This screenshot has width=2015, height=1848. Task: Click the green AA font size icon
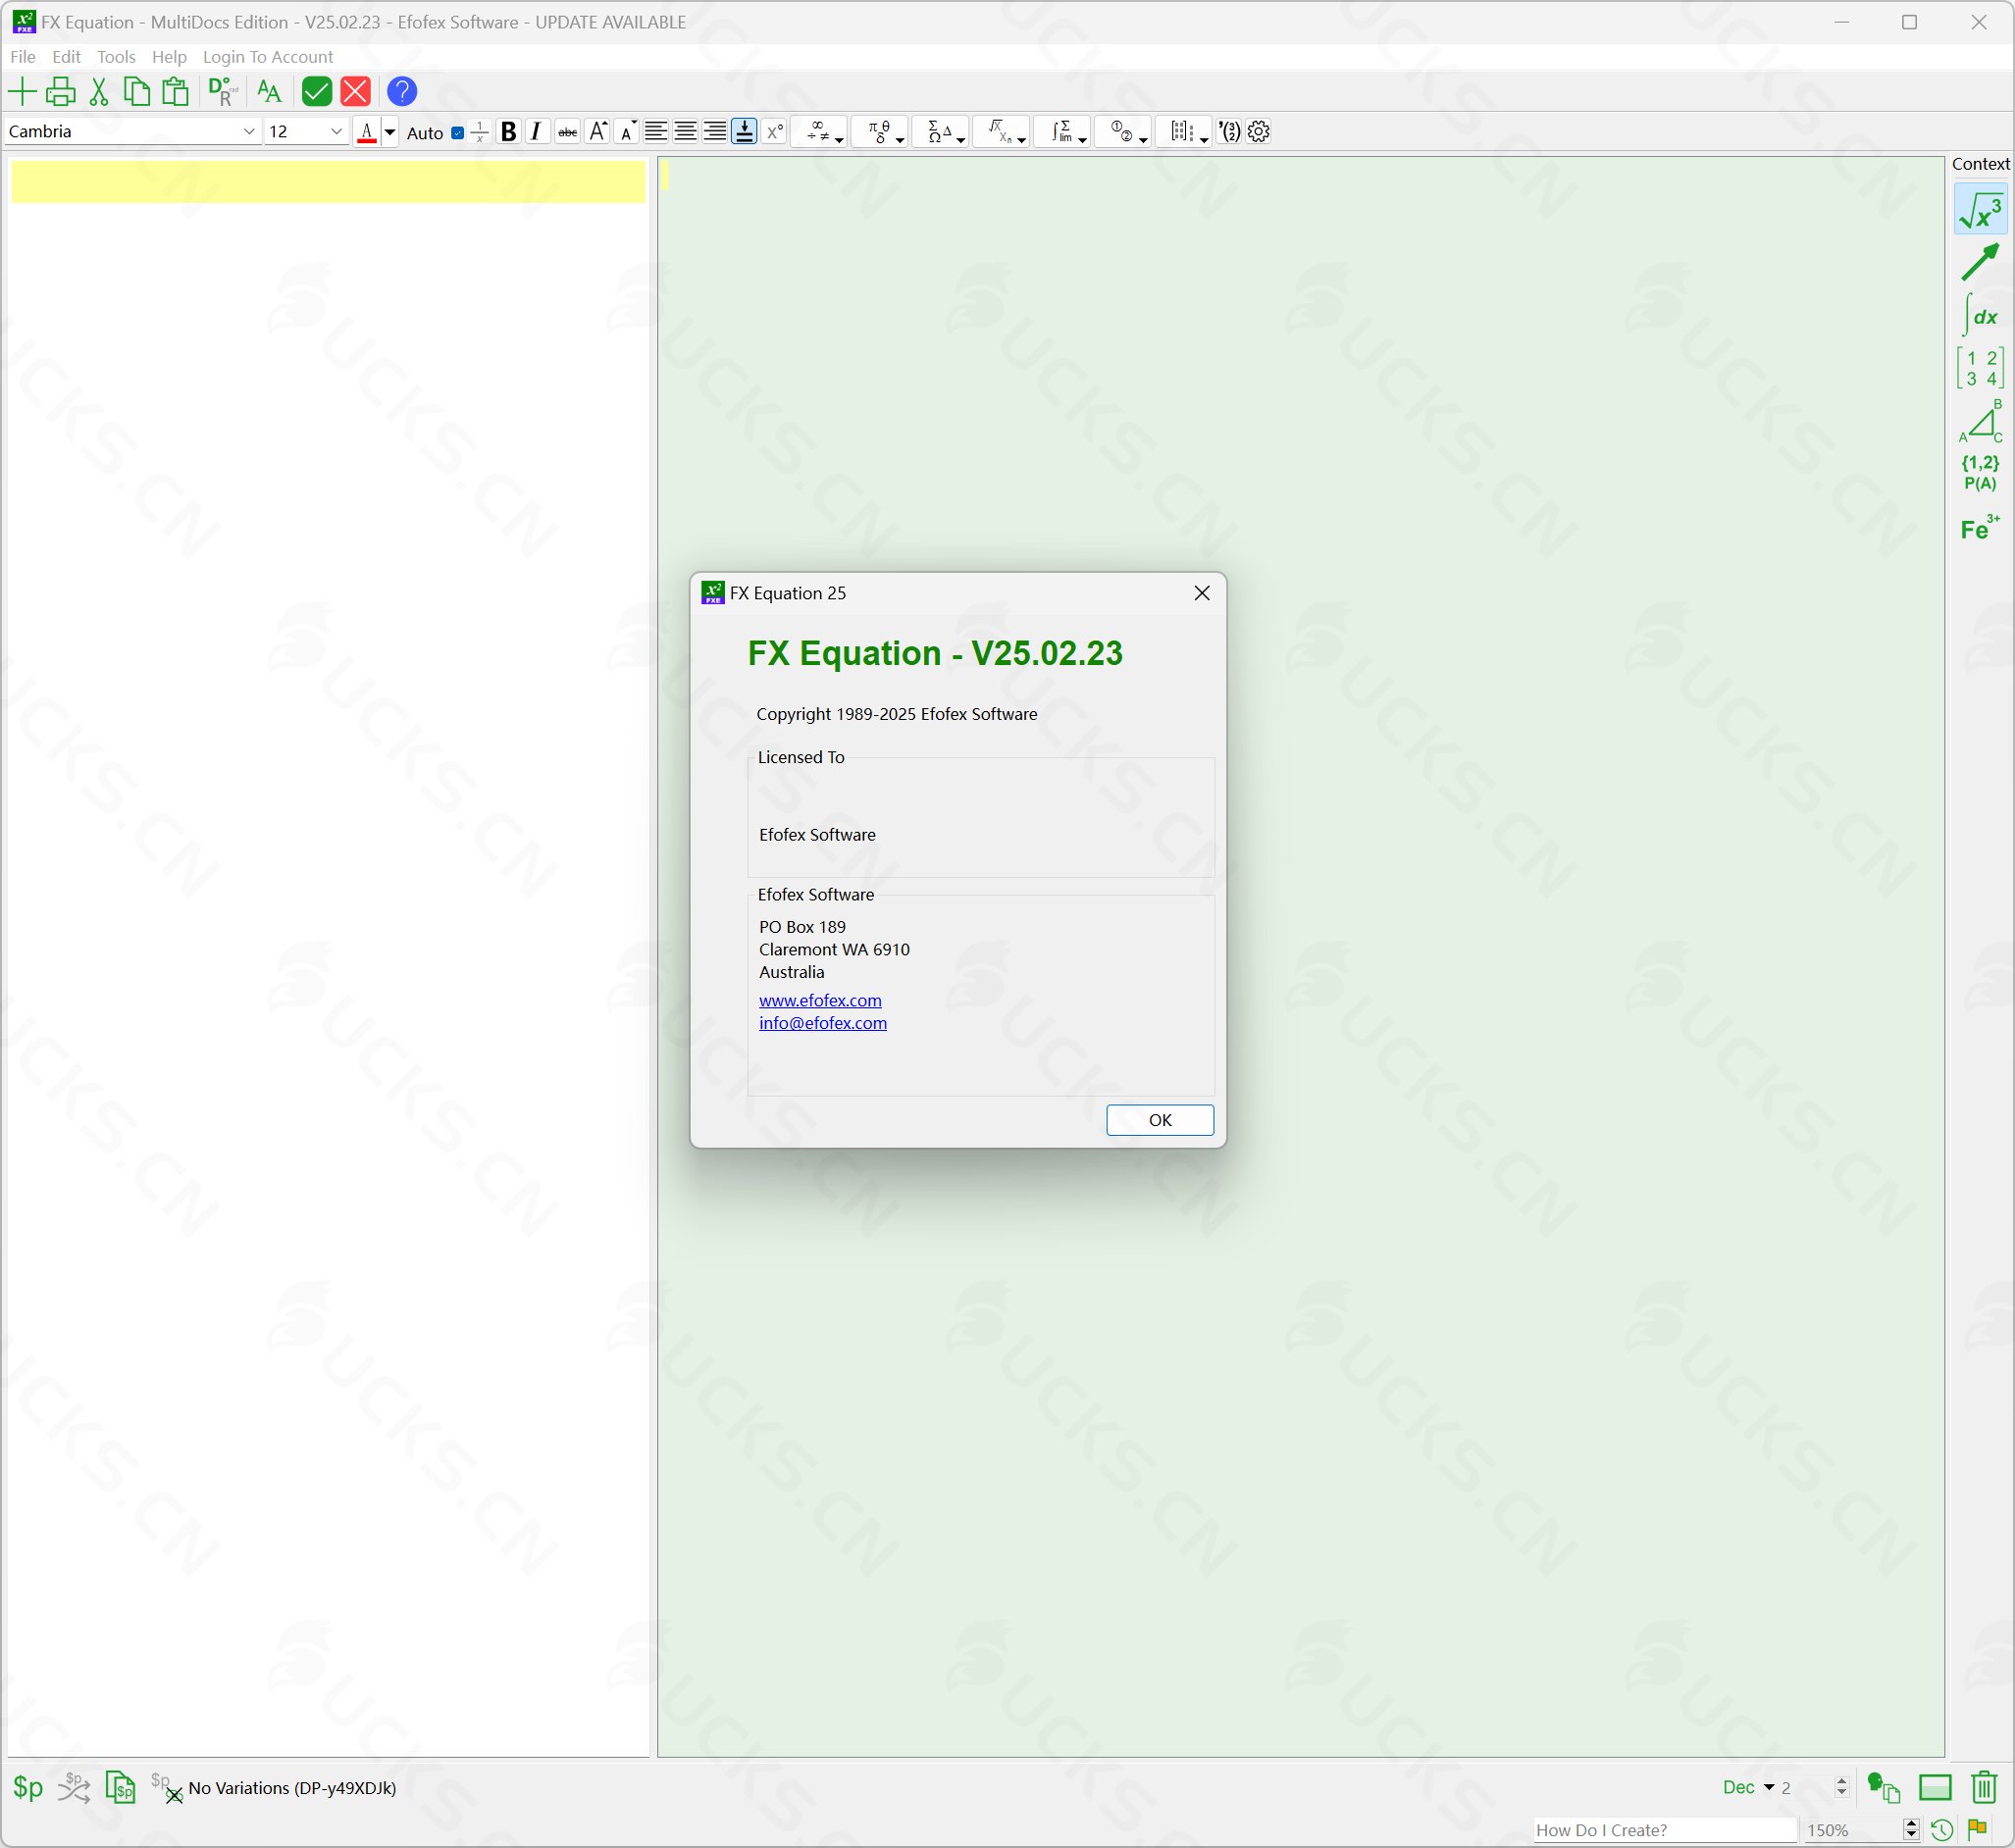[269, 92]
